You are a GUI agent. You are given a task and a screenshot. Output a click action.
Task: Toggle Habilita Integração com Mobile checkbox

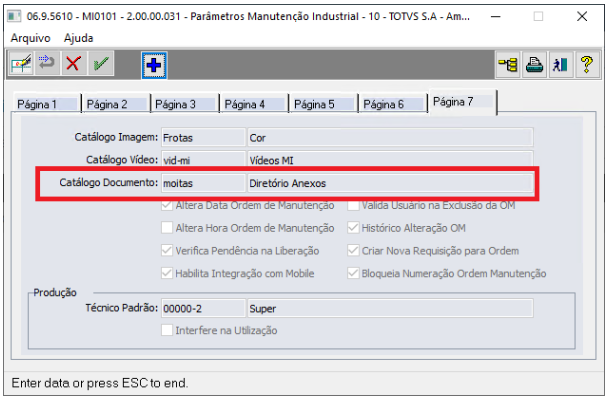(x=167, y=273)
